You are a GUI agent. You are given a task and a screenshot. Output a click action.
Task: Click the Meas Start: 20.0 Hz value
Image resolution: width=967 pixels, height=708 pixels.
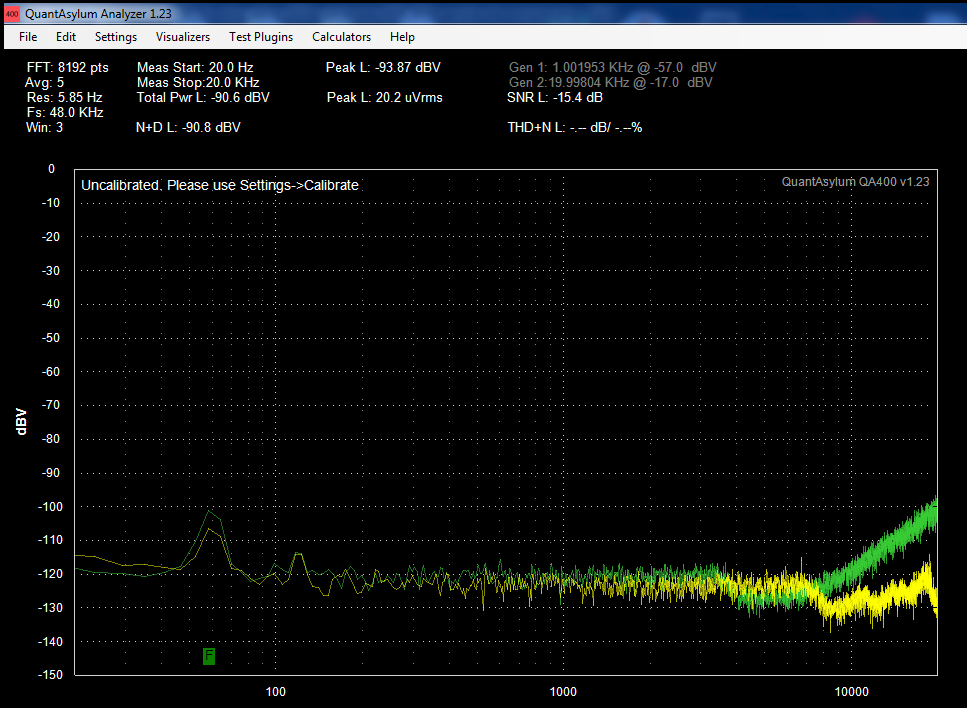(x=195, y=68)
